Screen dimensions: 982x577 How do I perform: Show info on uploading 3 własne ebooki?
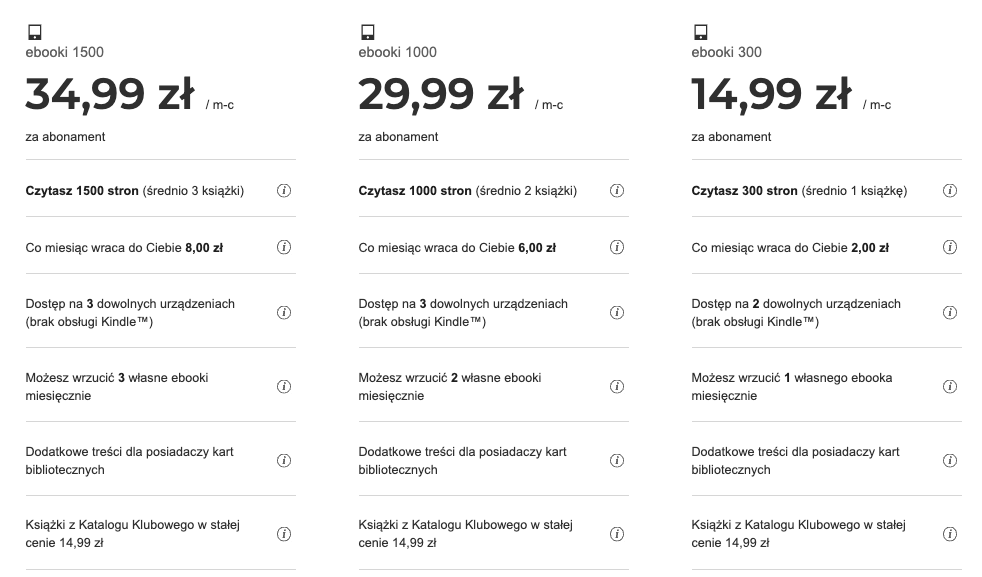[x=284, y=386]
